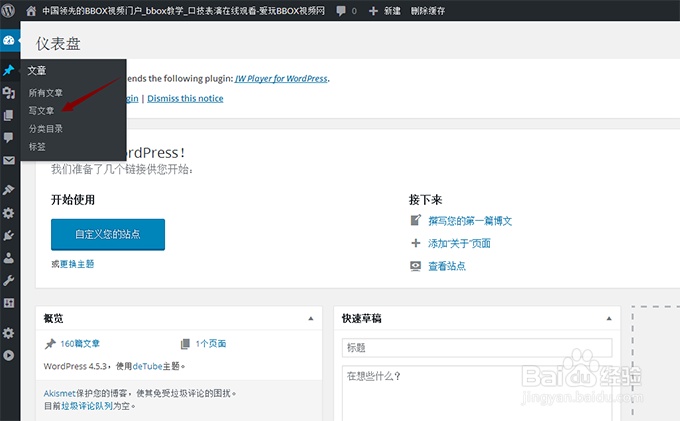The image size is (680, 421).
Task: Open the Media icon in sidebar
Action: pos(9,92)
